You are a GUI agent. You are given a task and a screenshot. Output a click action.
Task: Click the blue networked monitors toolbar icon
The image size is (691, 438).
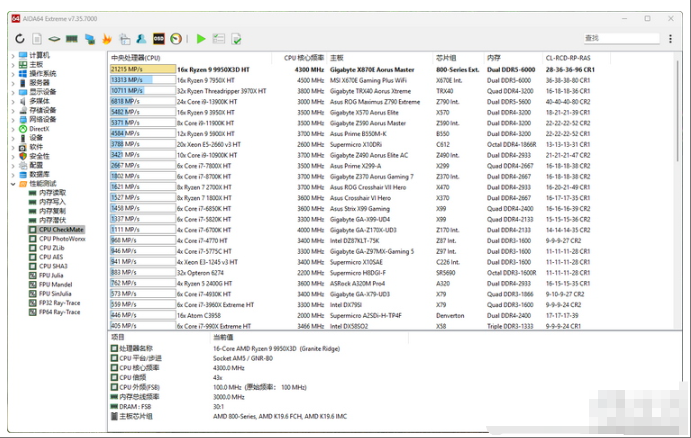tap(90, 39)
